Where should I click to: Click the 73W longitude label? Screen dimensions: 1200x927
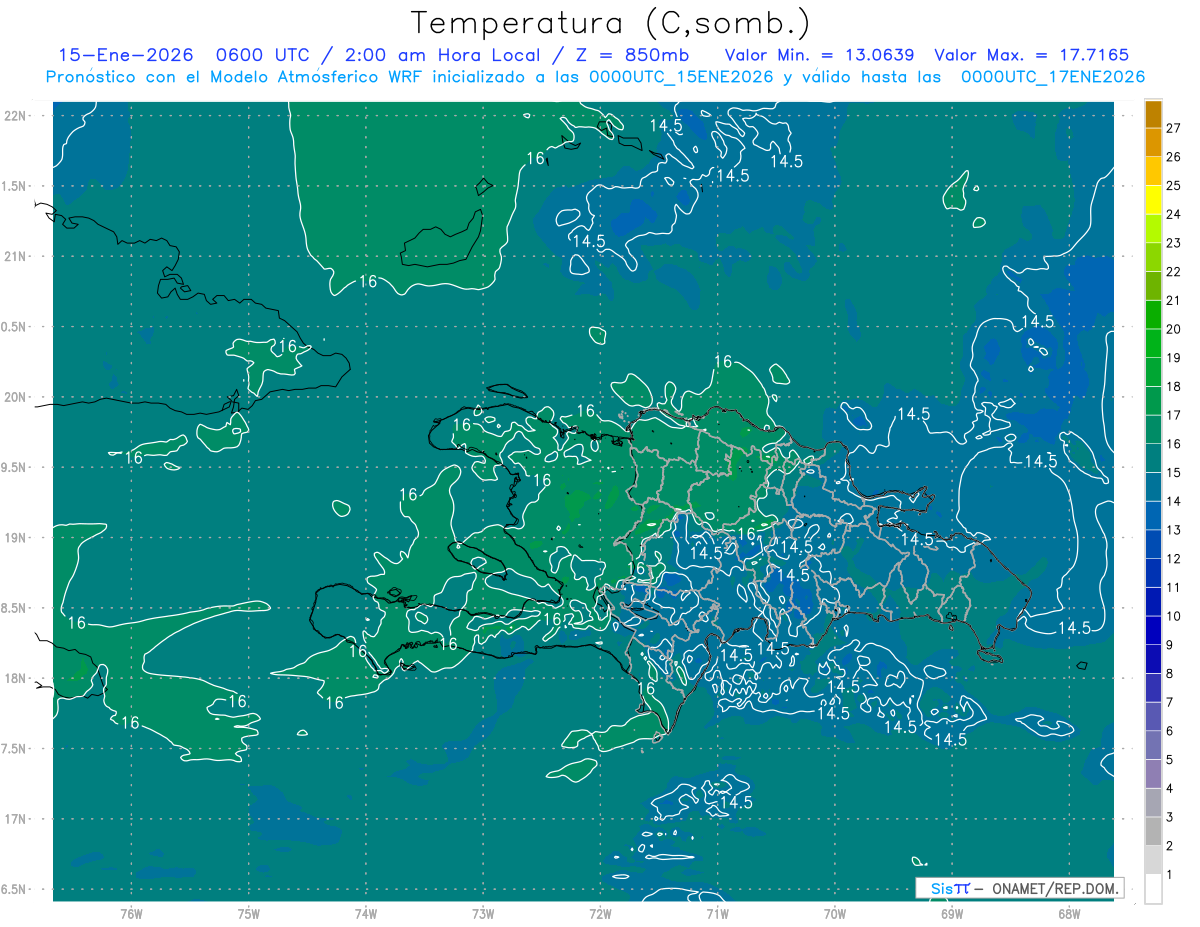(x=483, y=913)
